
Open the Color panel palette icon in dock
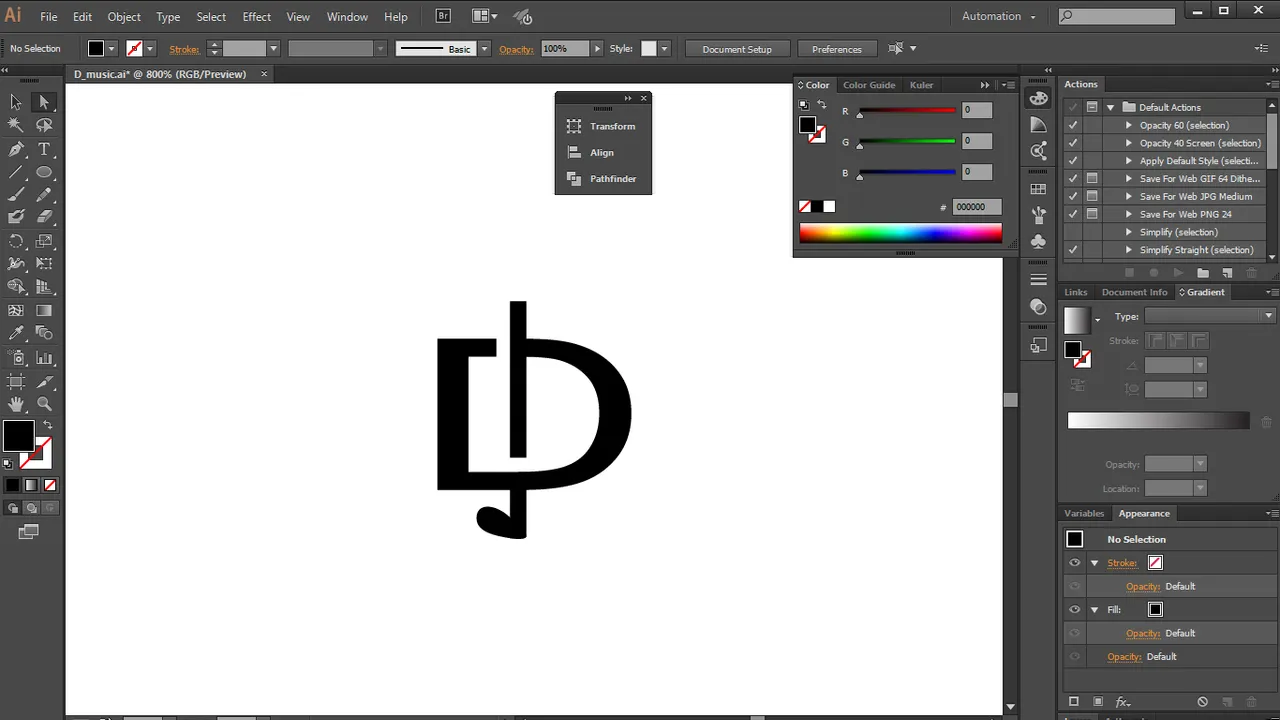coord(1039,98)
